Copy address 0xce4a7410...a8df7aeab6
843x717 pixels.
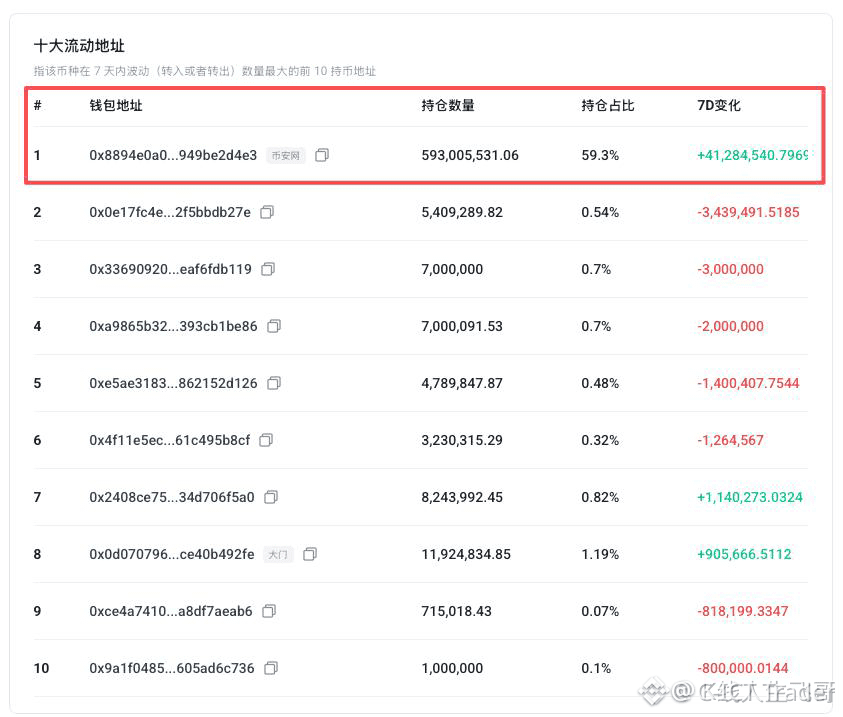(269, 611)
